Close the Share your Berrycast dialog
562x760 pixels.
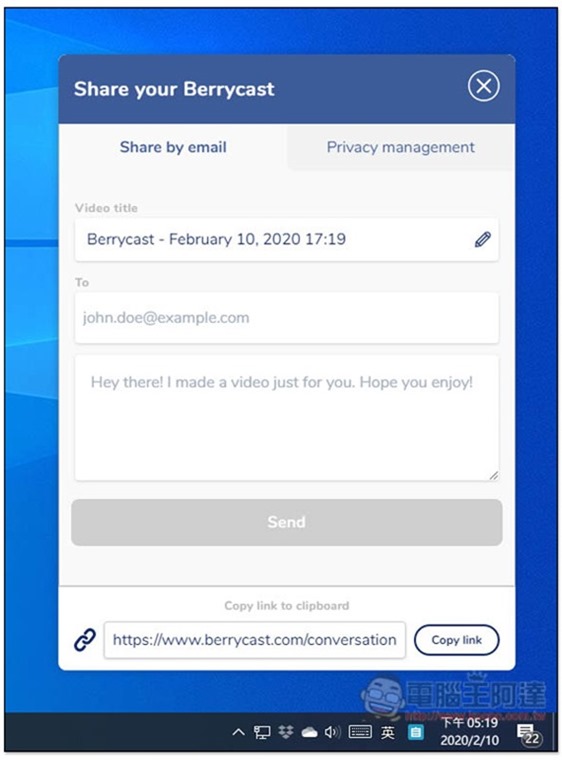point(483,86)
